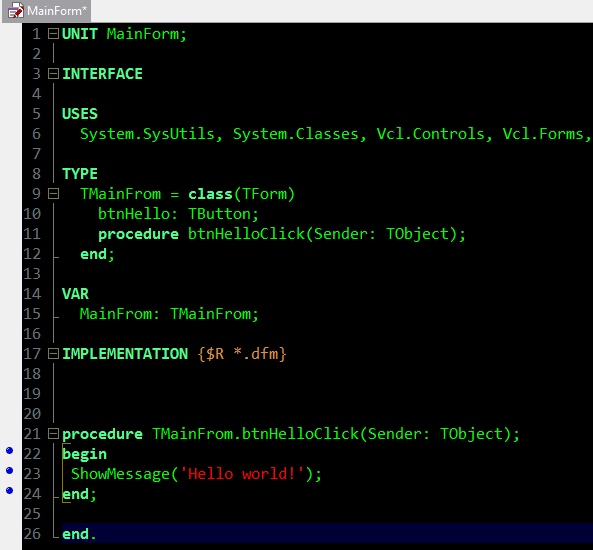The image size is (593, 550).
Task: Click the final 'end.' on highlighted line
Action: pyautogui.click(x=79, y=534)
